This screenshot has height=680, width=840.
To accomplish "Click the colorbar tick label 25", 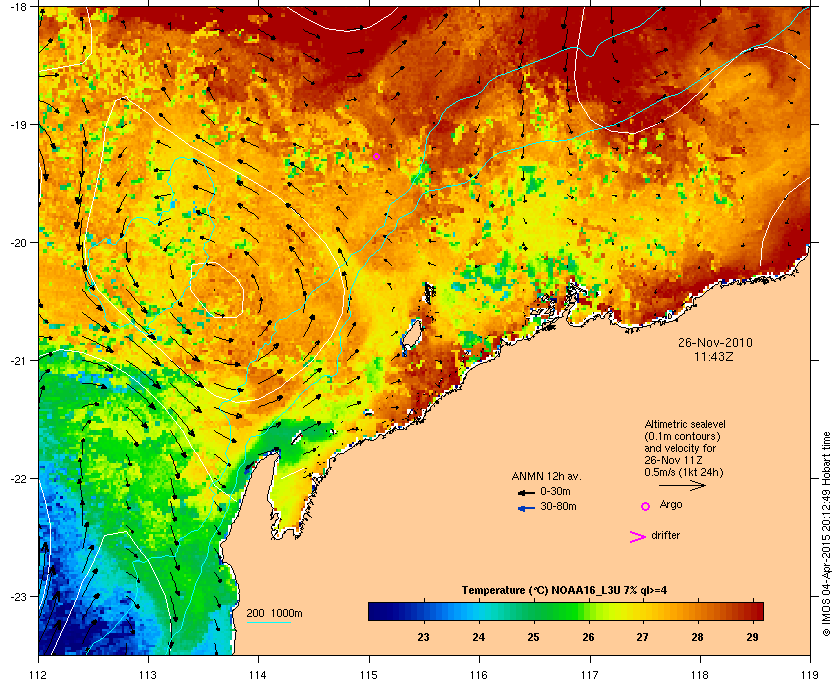I will pyautogui.click(x=533, y=637).
